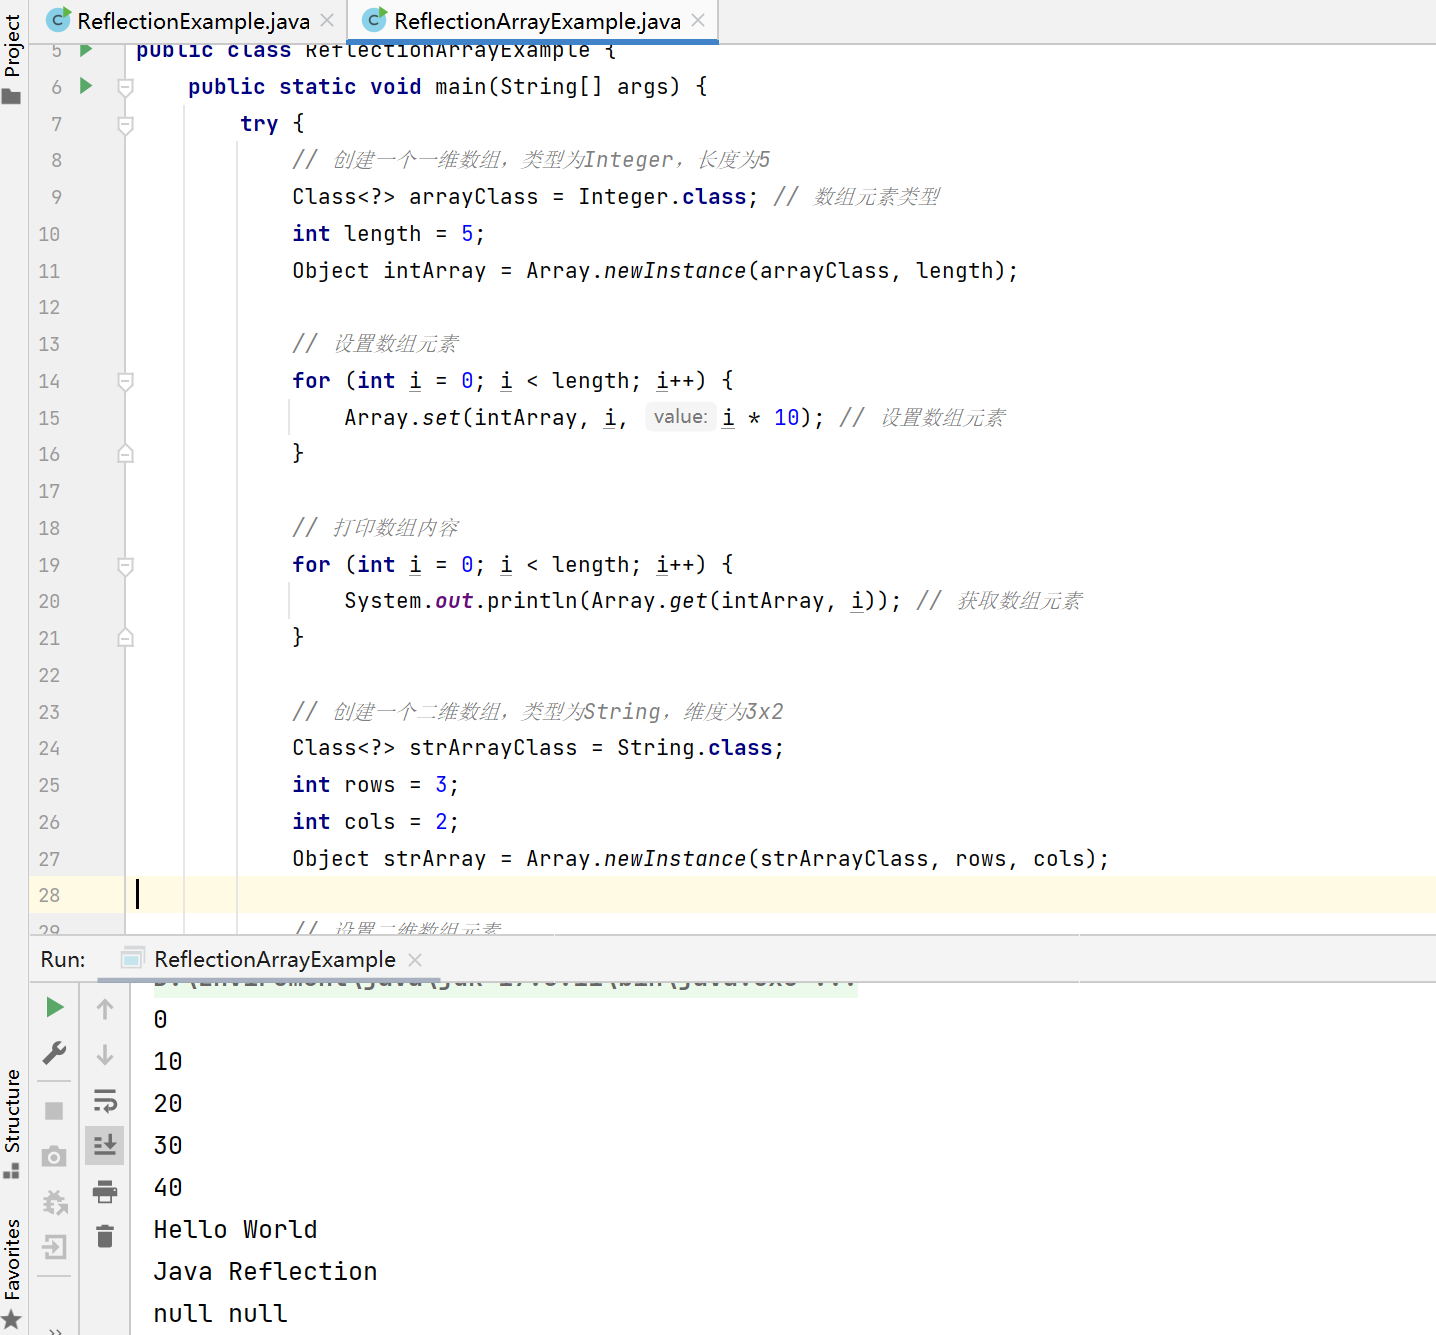Click output value 10 in console

tap(168, 1061)
